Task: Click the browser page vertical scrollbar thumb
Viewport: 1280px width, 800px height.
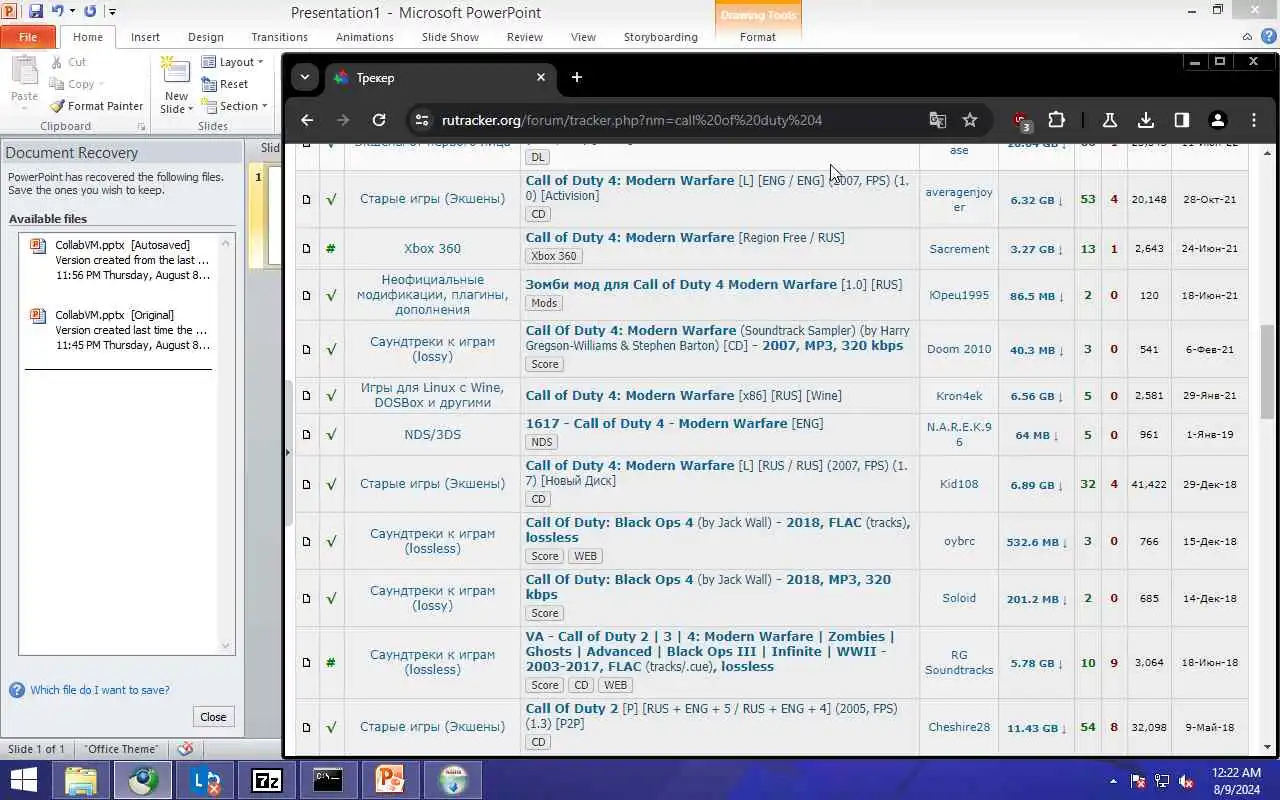Action: [x=1267, y=371]
